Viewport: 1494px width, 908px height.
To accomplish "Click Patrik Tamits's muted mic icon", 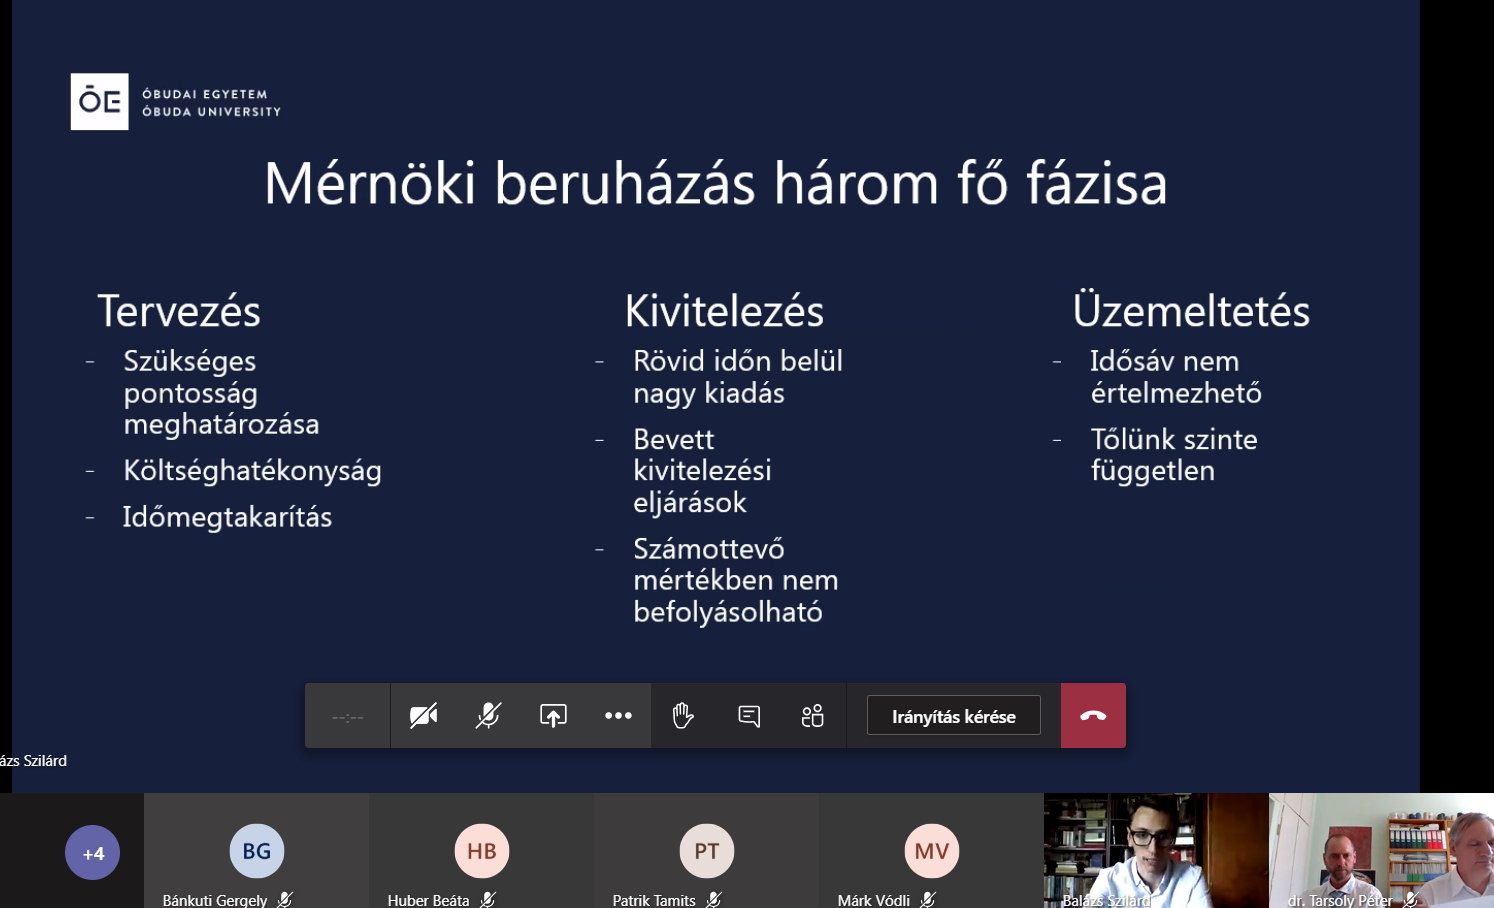I will coord(714,900).
